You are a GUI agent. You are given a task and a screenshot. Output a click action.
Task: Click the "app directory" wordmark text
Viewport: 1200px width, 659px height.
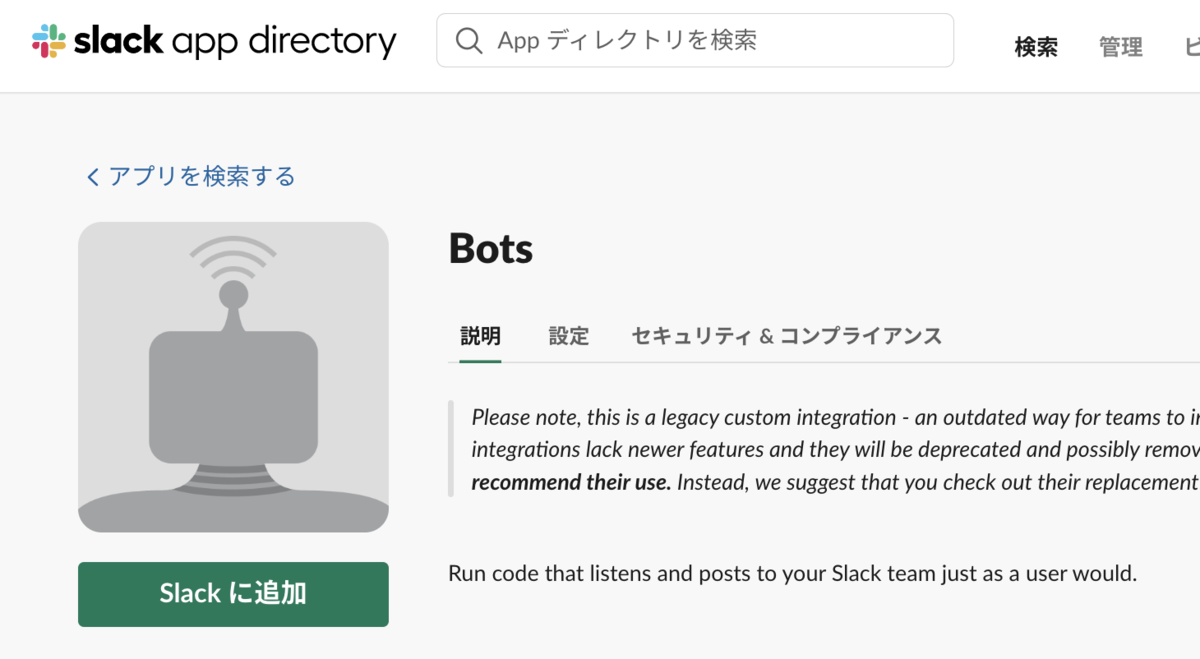click(x=283, y=41)
